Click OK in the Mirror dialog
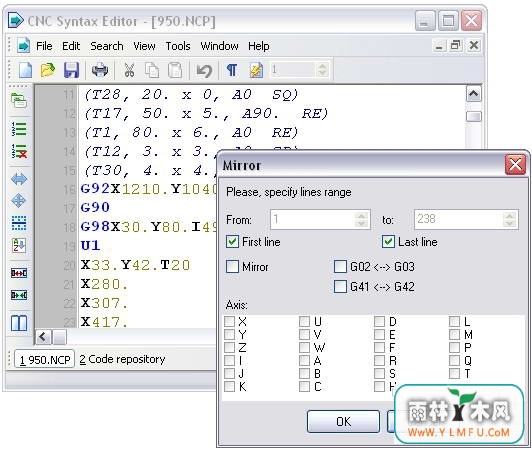This screenshot has width=532, height=449. coord(343,422)
